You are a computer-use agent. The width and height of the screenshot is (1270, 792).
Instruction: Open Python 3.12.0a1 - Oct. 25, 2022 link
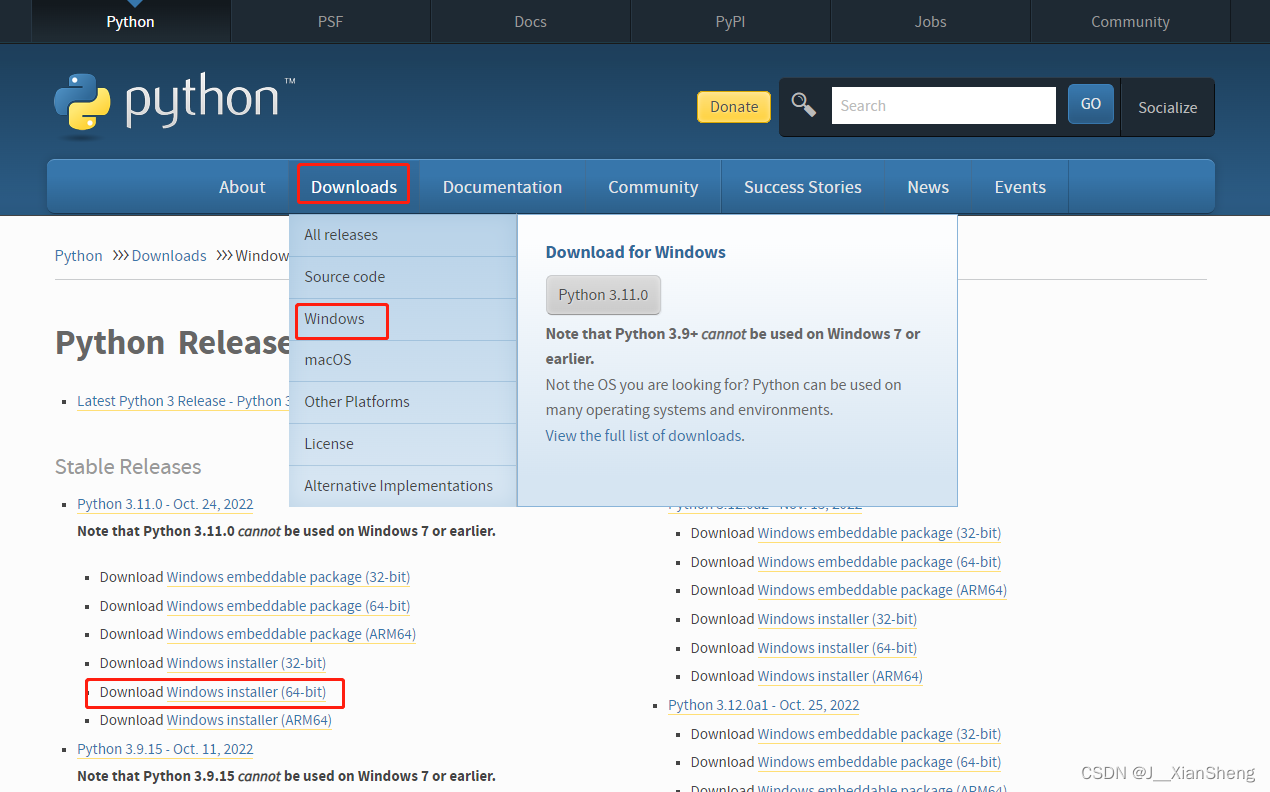[764, 705]
